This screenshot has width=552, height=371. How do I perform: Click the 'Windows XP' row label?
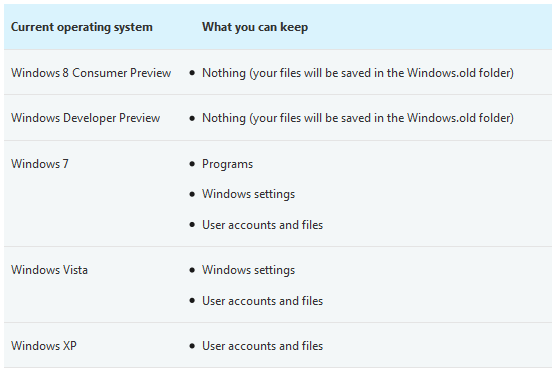[x=44, y=346]
